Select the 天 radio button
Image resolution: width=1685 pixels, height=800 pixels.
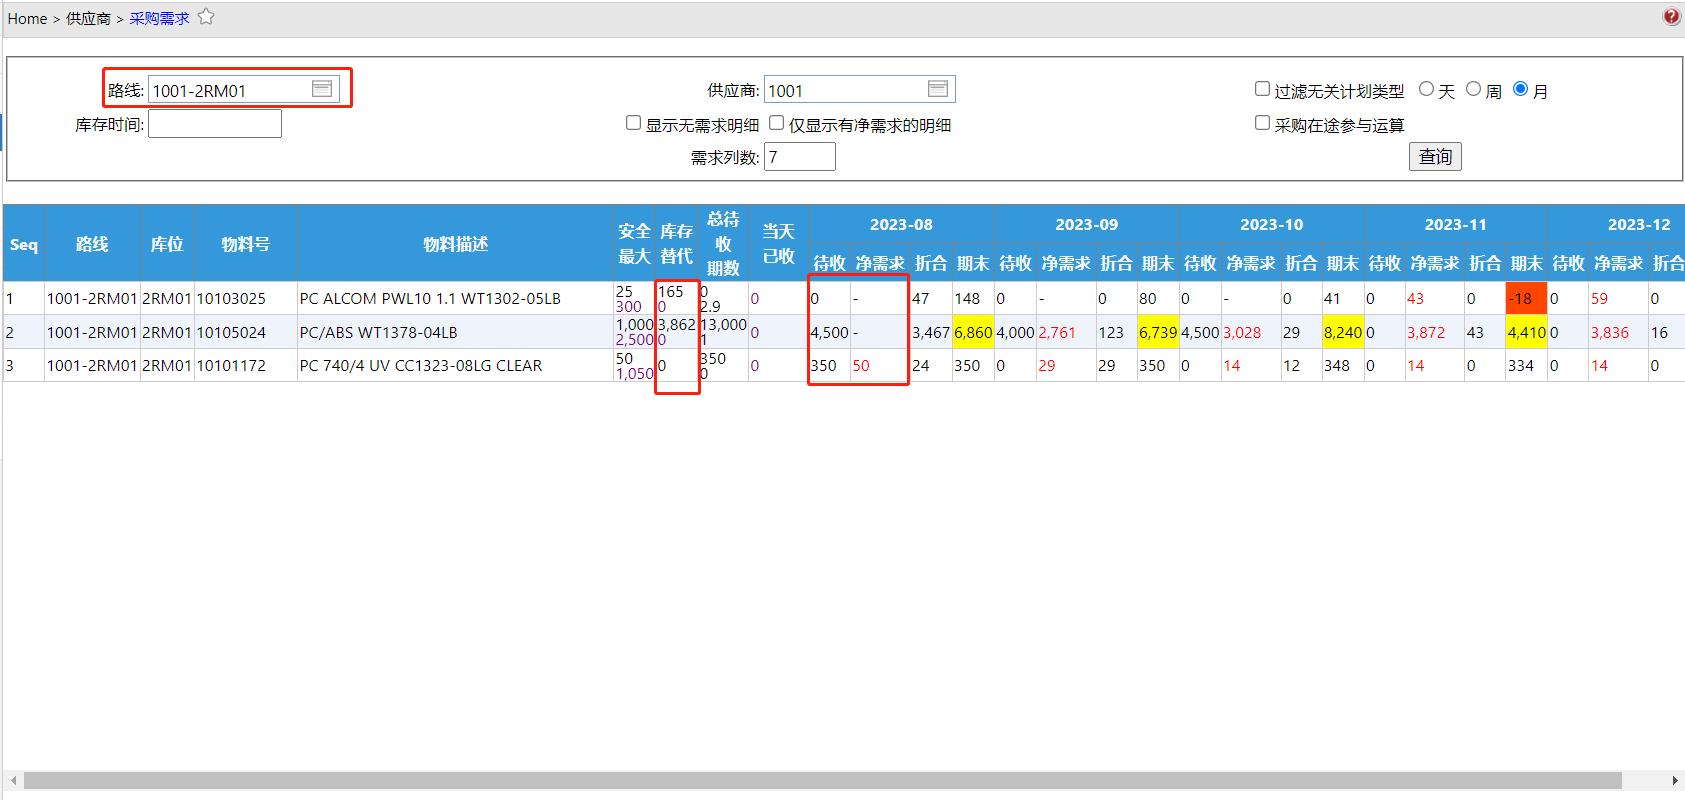pyautogui.click(x=1427, y=89)
